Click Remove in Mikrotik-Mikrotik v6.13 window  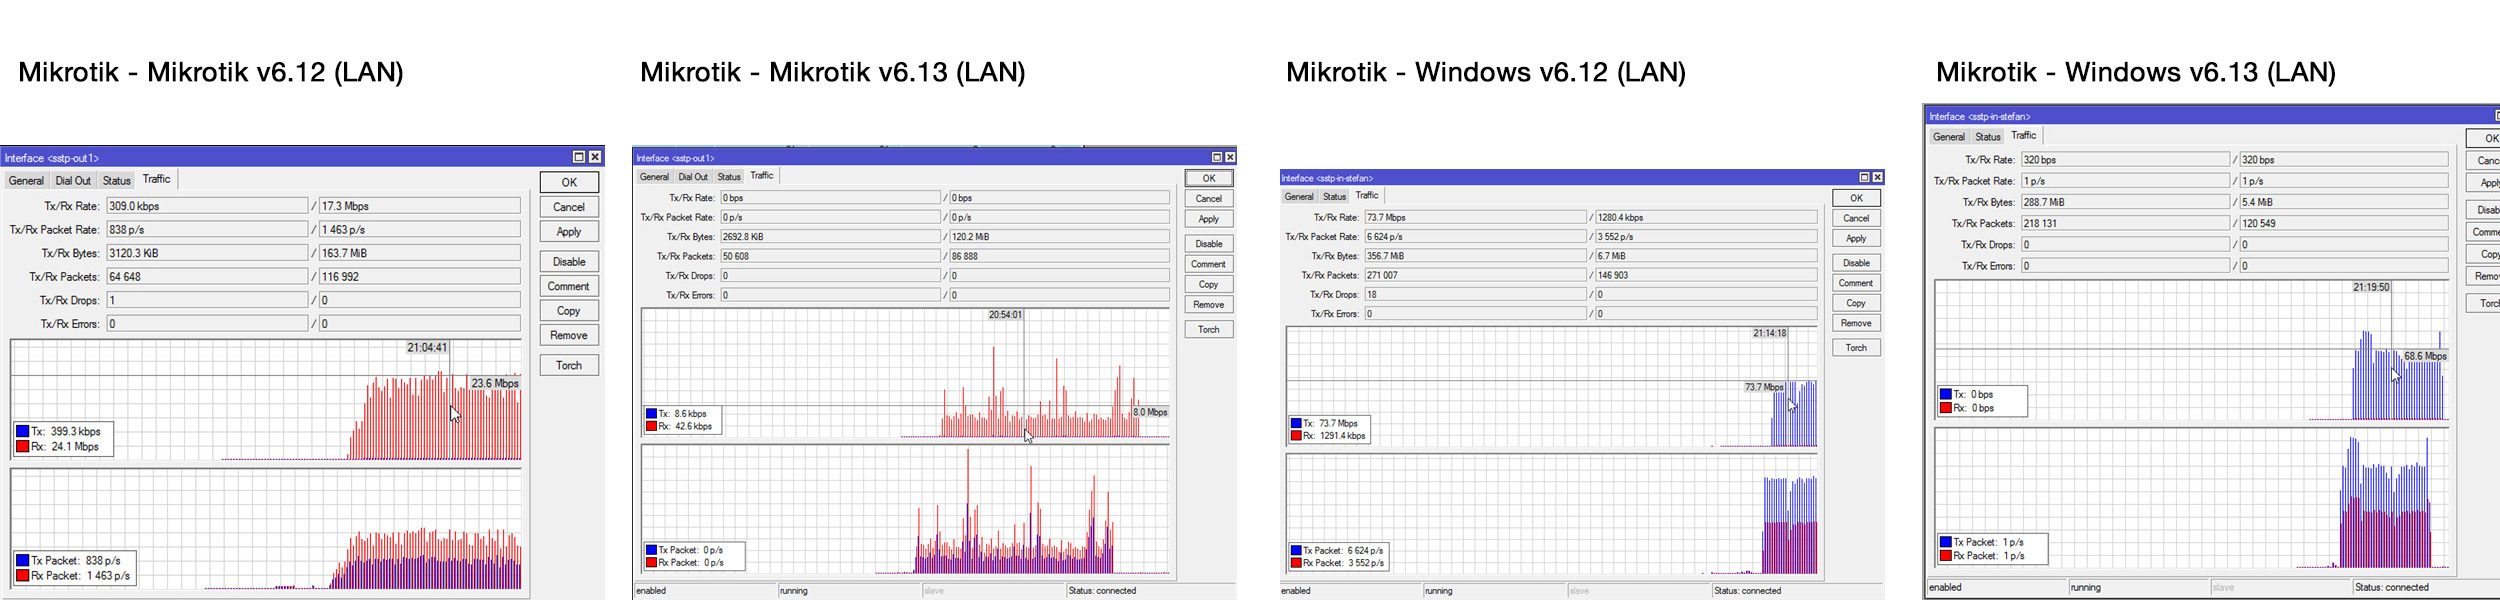click(x=1209, y=305)
